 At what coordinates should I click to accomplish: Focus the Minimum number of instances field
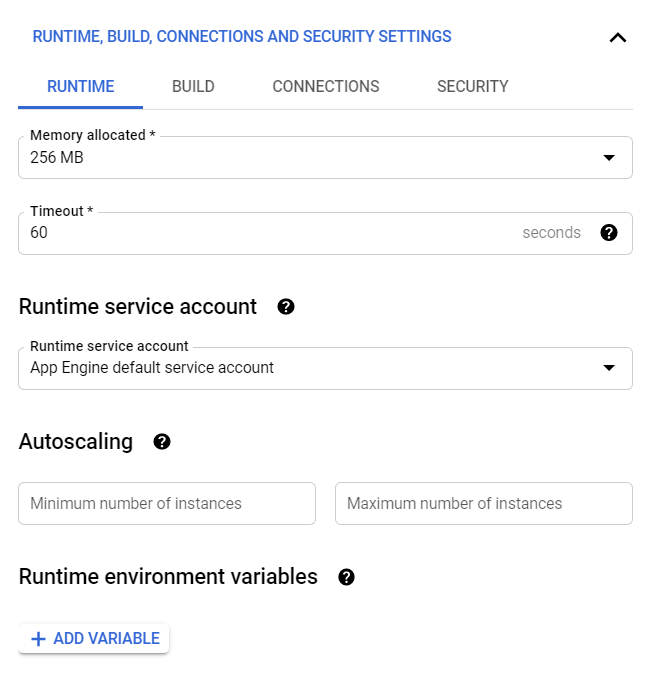pyautogui.click(x=167, y=504)
